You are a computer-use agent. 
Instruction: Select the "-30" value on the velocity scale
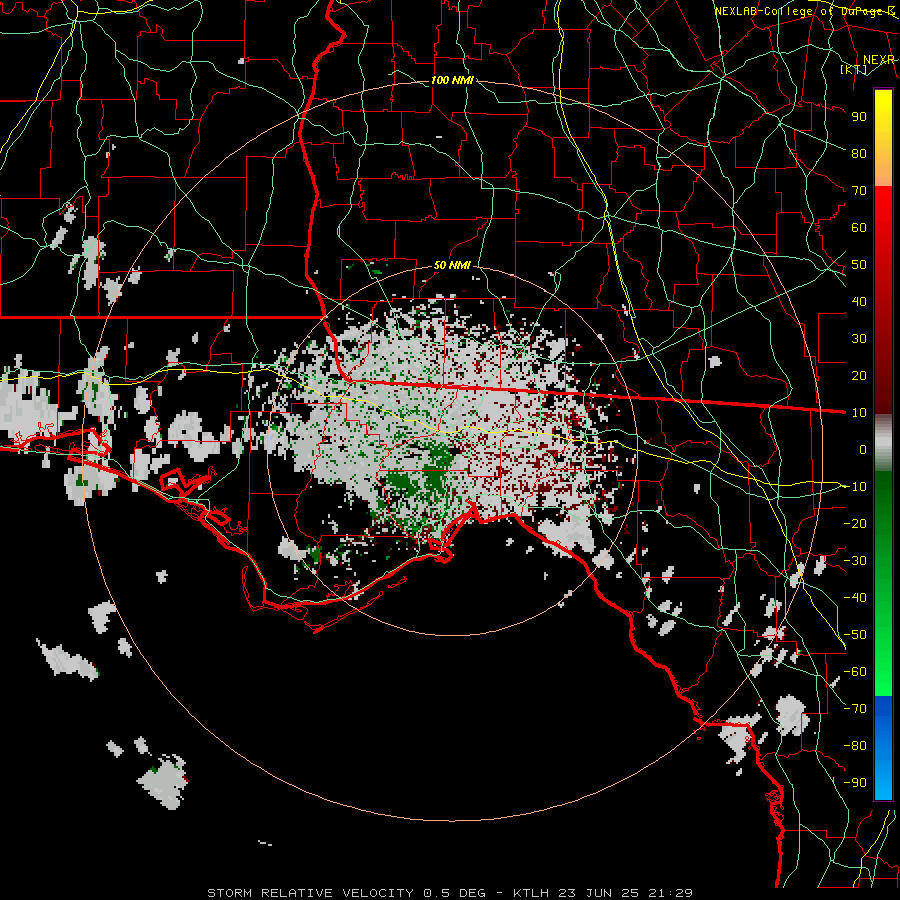pyautogui.click(x=855, y=561)
